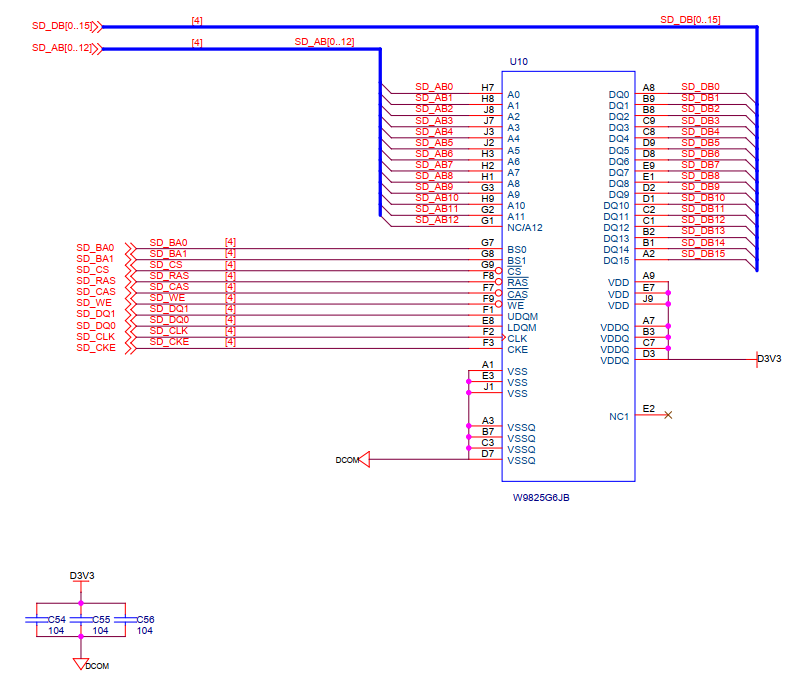Select capacitor C56 symbol
Screen dimensions: 800x675
point(125,620)
